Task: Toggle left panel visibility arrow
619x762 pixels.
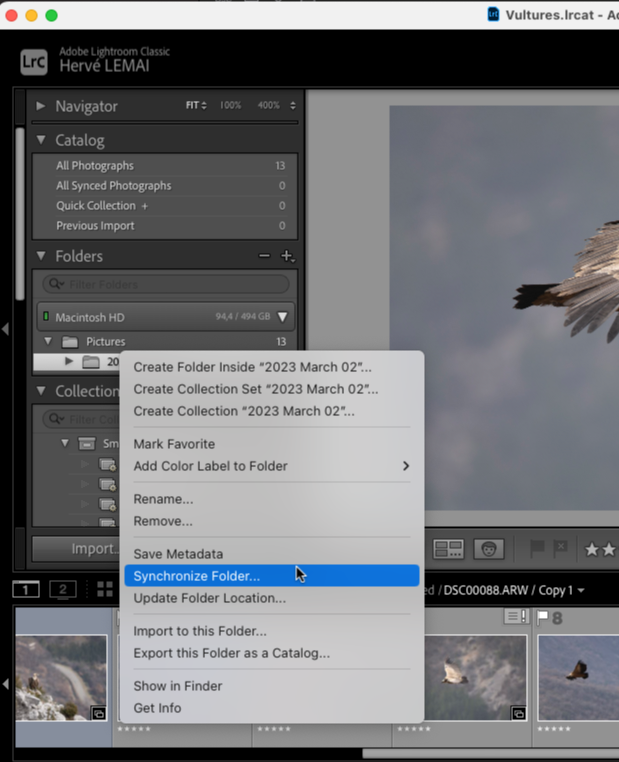Action: pos(6,328)
